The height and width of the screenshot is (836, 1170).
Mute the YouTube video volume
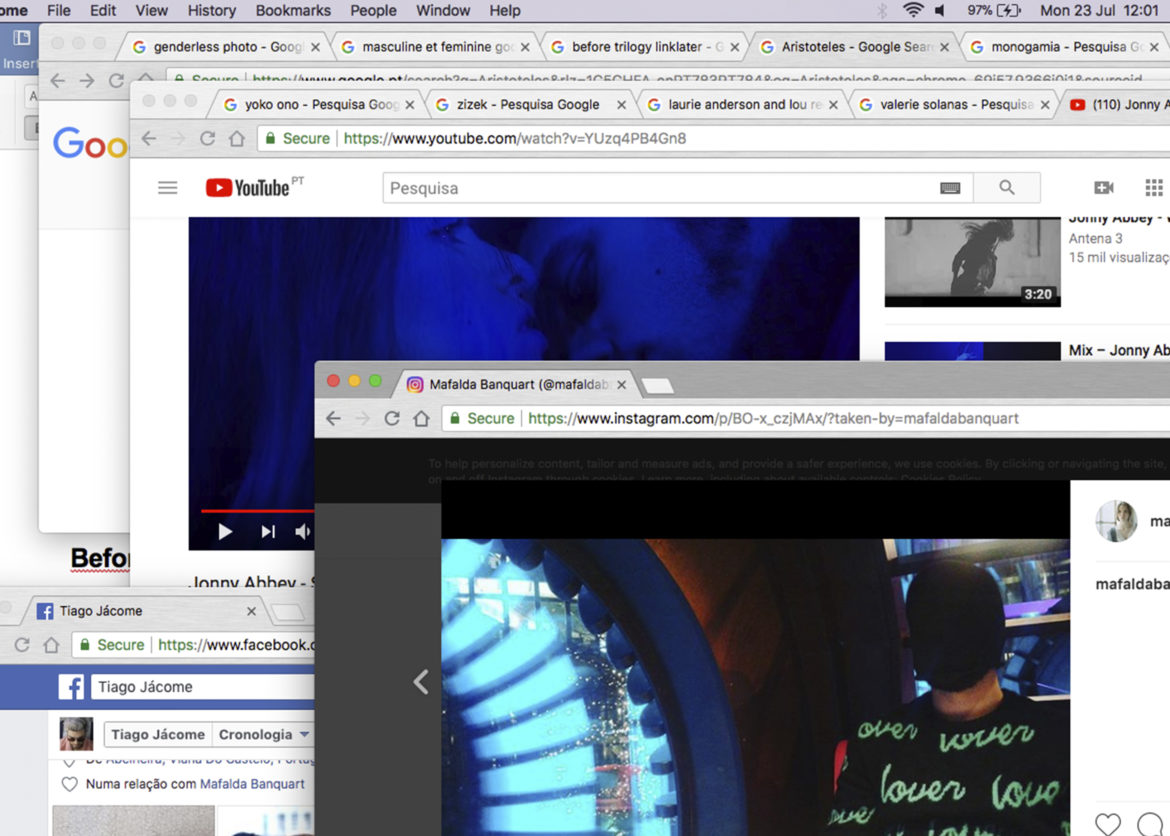(302, 532)
